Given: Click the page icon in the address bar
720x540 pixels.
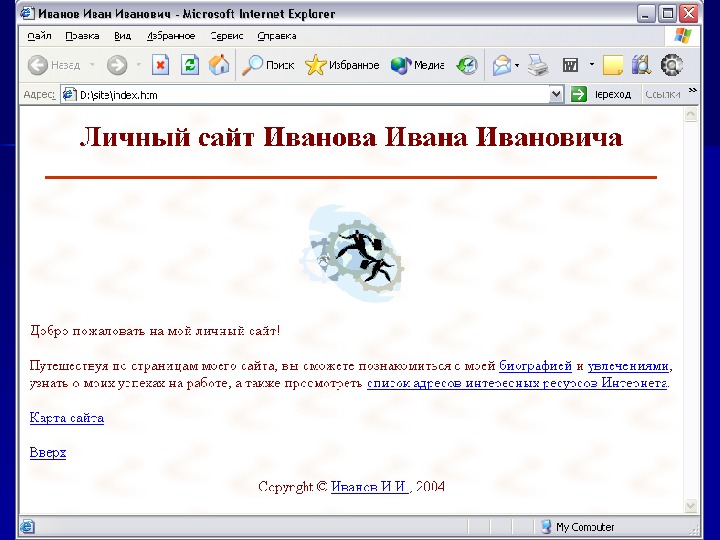Looking at the screenshot, I should click(69, 95).
